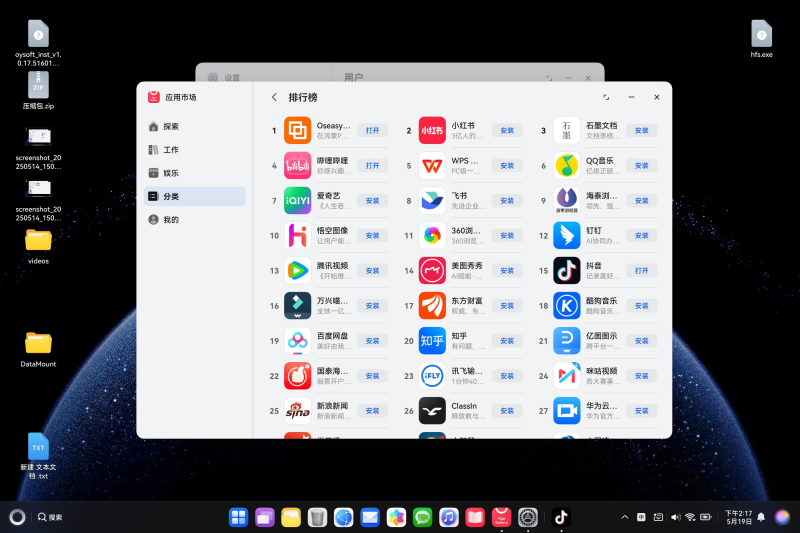Install 小红书 with its 安装 button
The height and width of the screenshot is (533, 800).
point(507,131)
